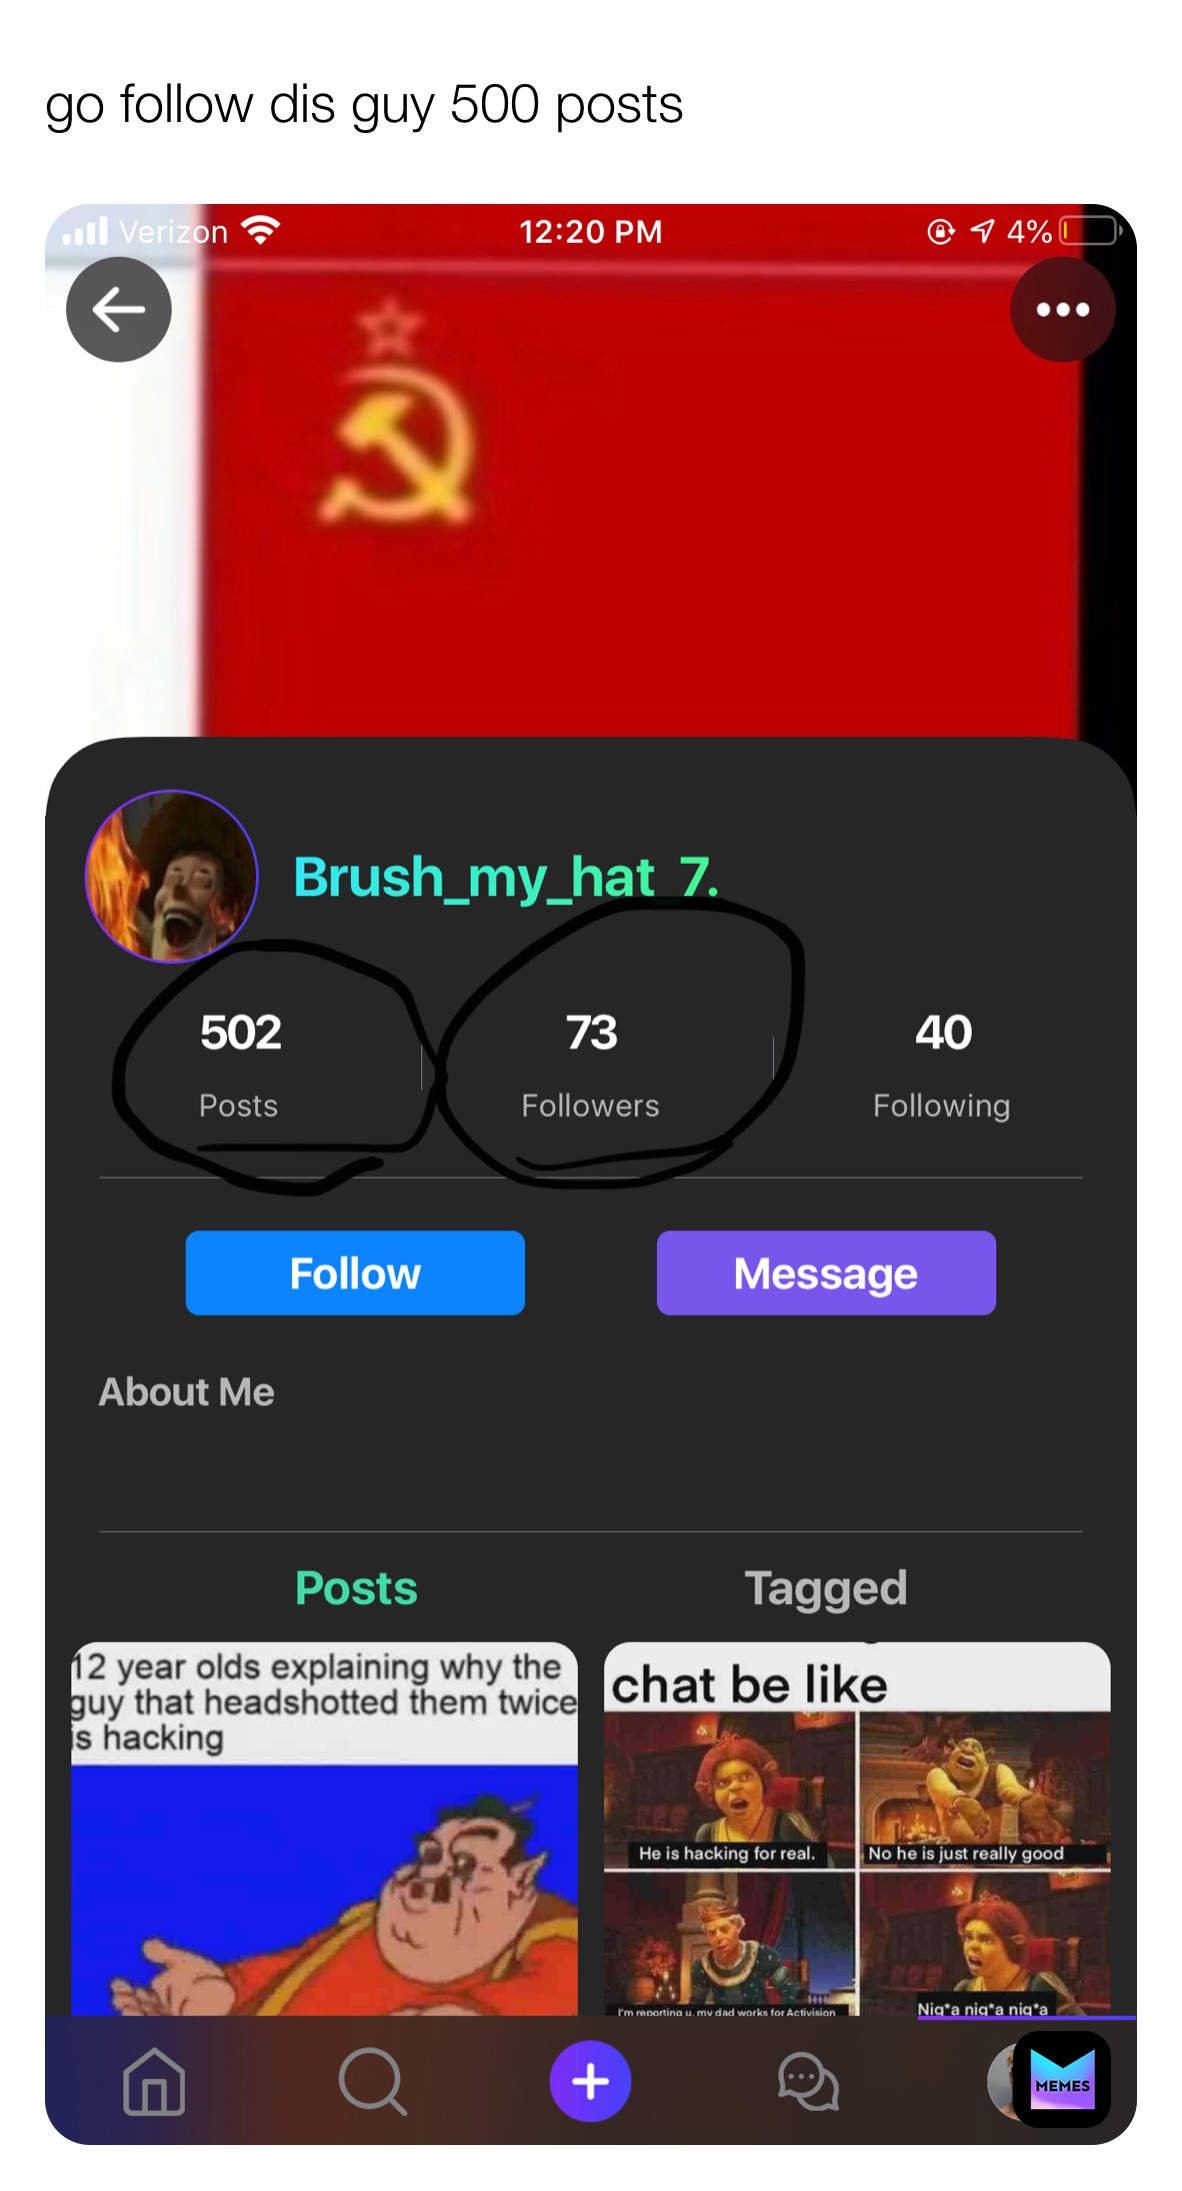Open the 40 Following list
Image resolution: width=1182 pixels, height=2191 pixels.
[x=942, y=1064]
